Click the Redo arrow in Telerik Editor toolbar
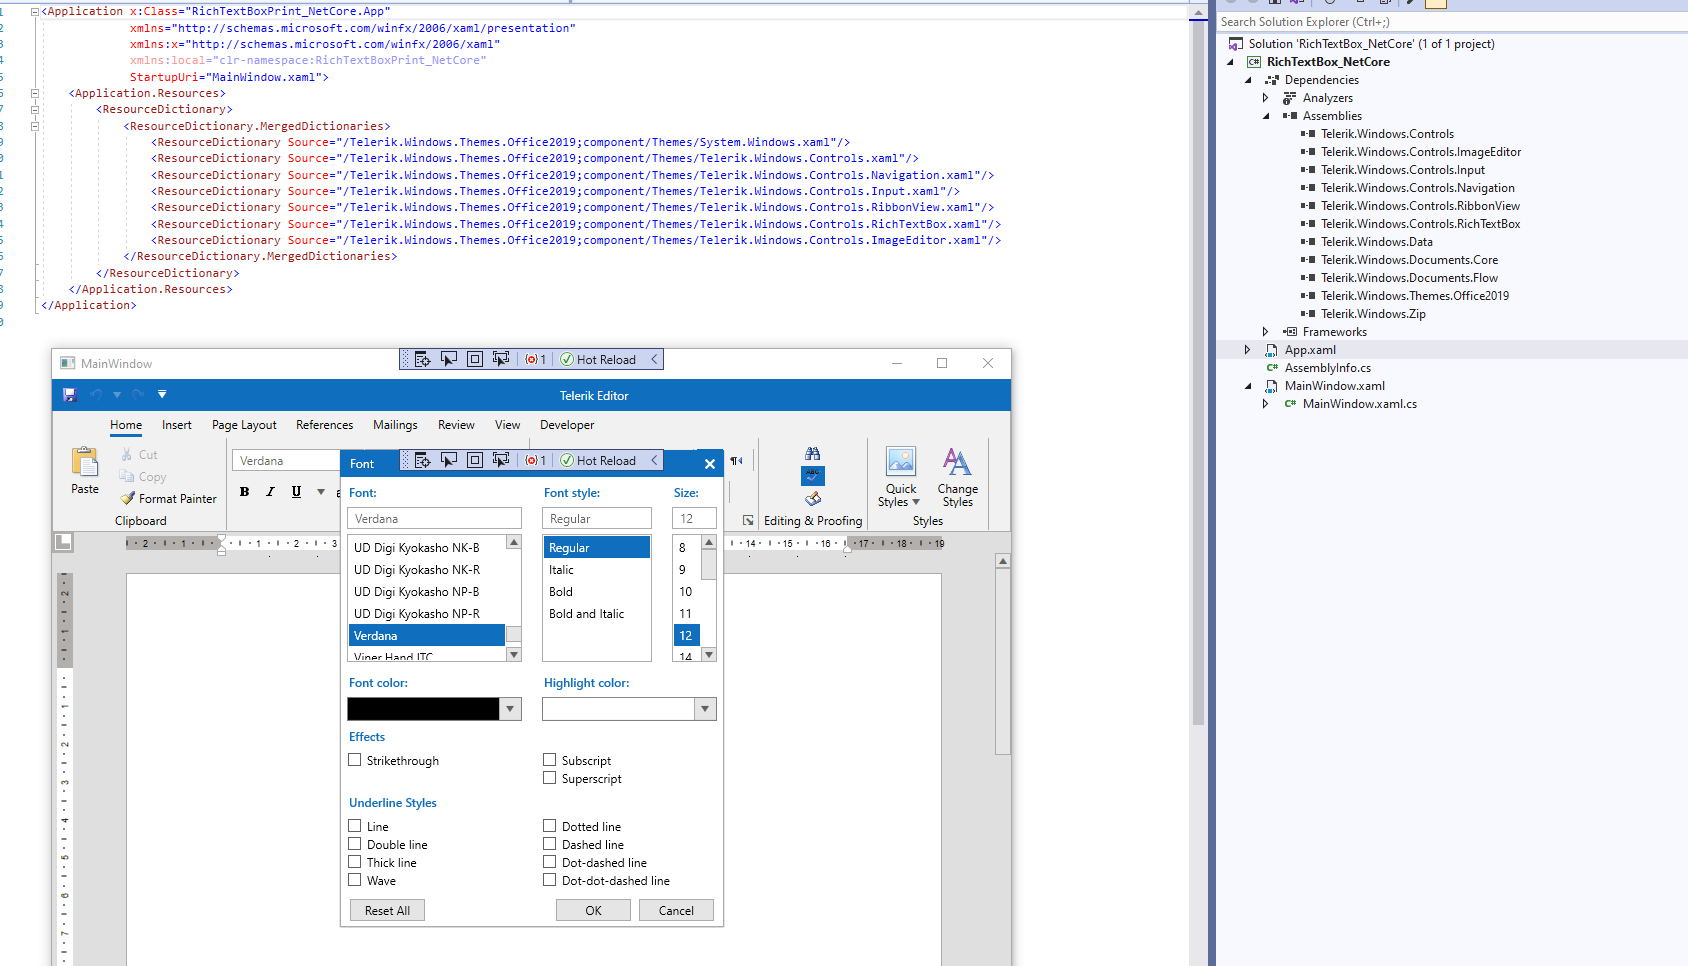 (x=138, y=395)
